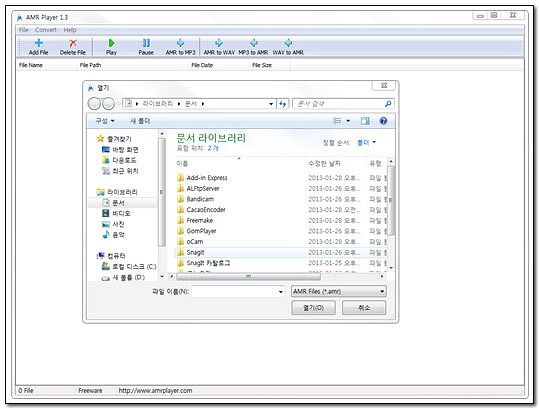
Task: Select 사진 pictures in the sidebar
Action: [x=113, y=224]
